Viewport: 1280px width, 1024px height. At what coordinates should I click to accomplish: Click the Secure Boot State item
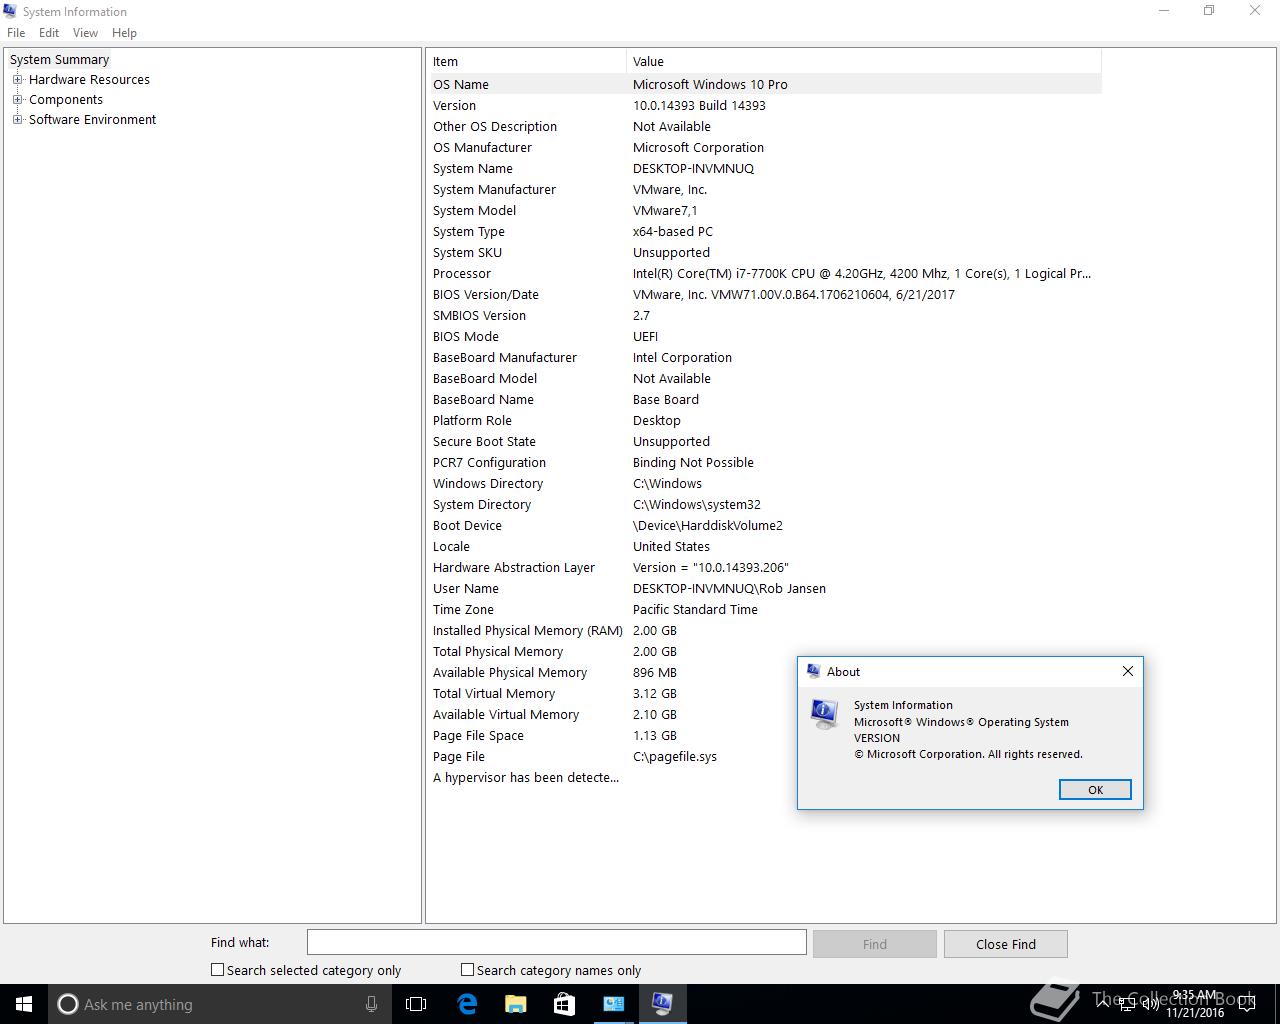tap(484, 441)
